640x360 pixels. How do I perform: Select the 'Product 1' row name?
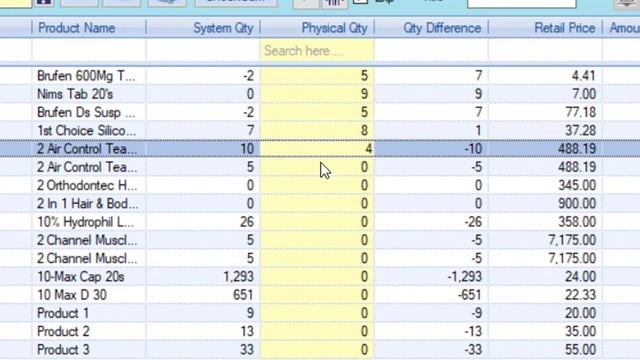pos(63,313)
